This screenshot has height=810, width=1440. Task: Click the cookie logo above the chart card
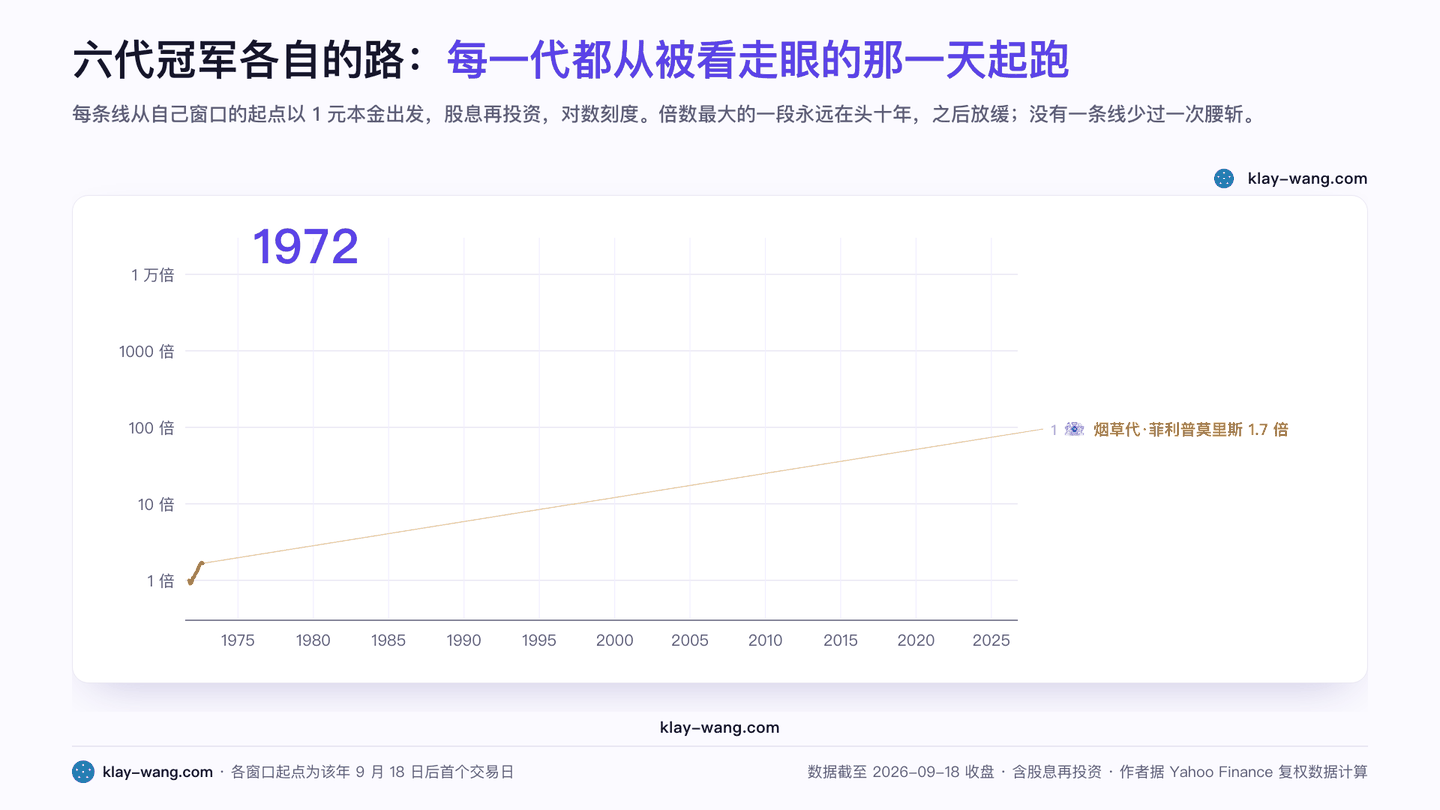1224,179
